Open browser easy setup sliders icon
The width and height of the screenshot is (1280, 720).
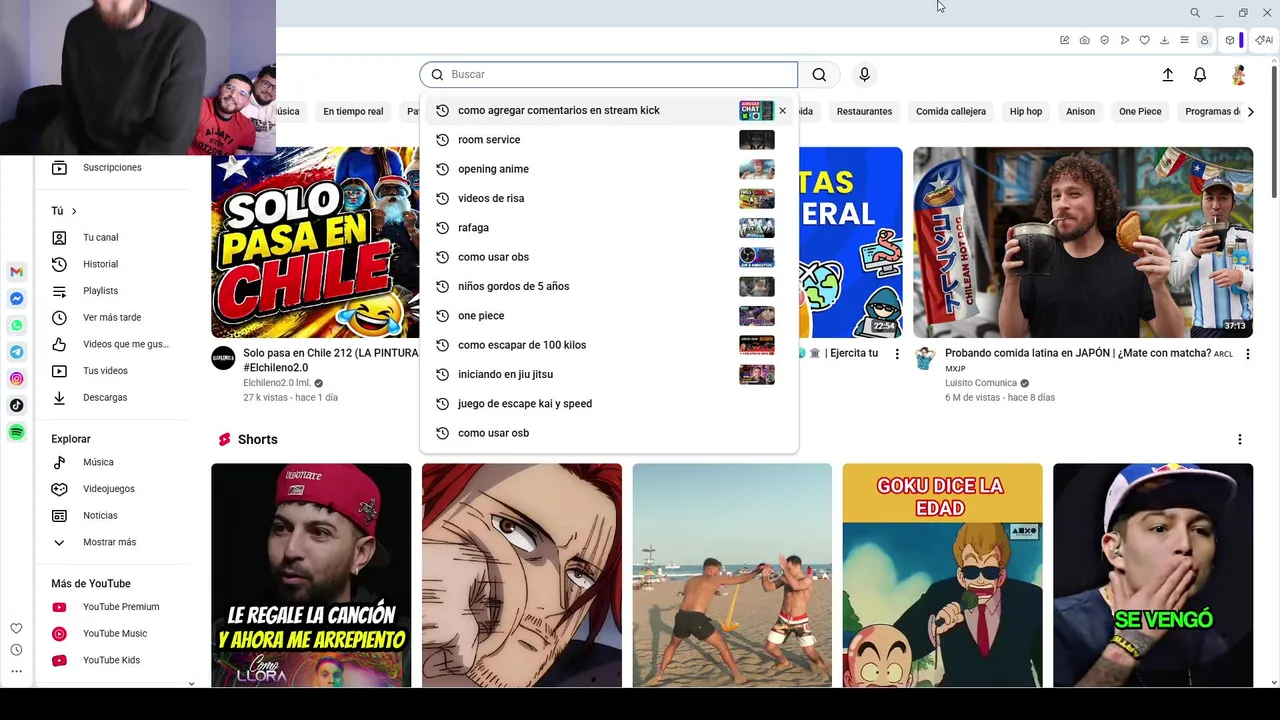coord(1184,40)
